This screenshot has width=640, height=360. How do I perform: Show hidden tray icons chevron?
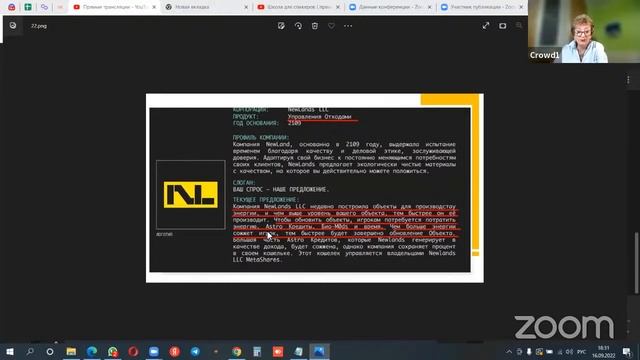coord(509,351)
